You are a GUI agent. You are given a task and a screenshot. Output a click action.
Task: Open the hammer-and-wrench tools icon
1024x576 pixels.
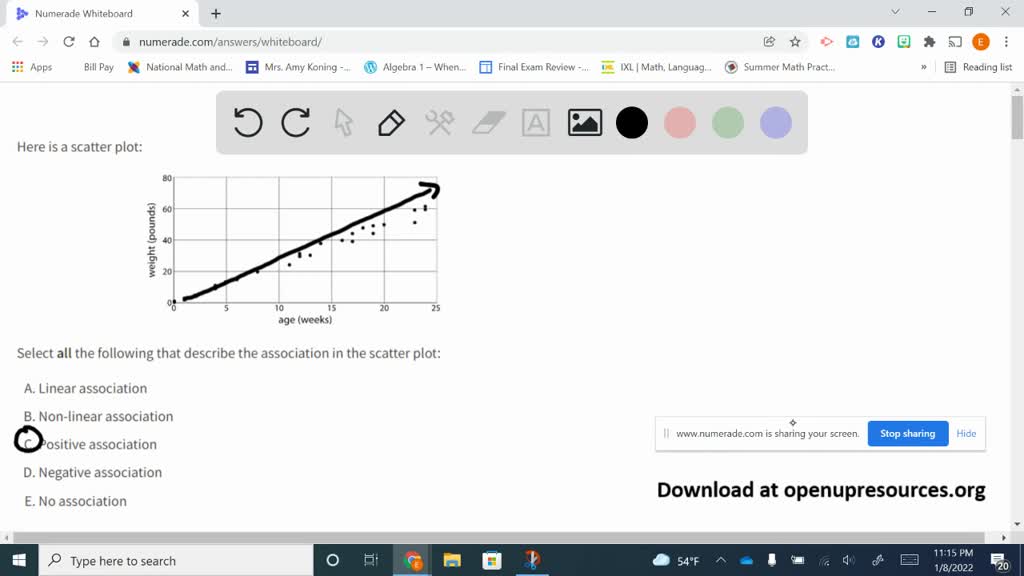439,122
